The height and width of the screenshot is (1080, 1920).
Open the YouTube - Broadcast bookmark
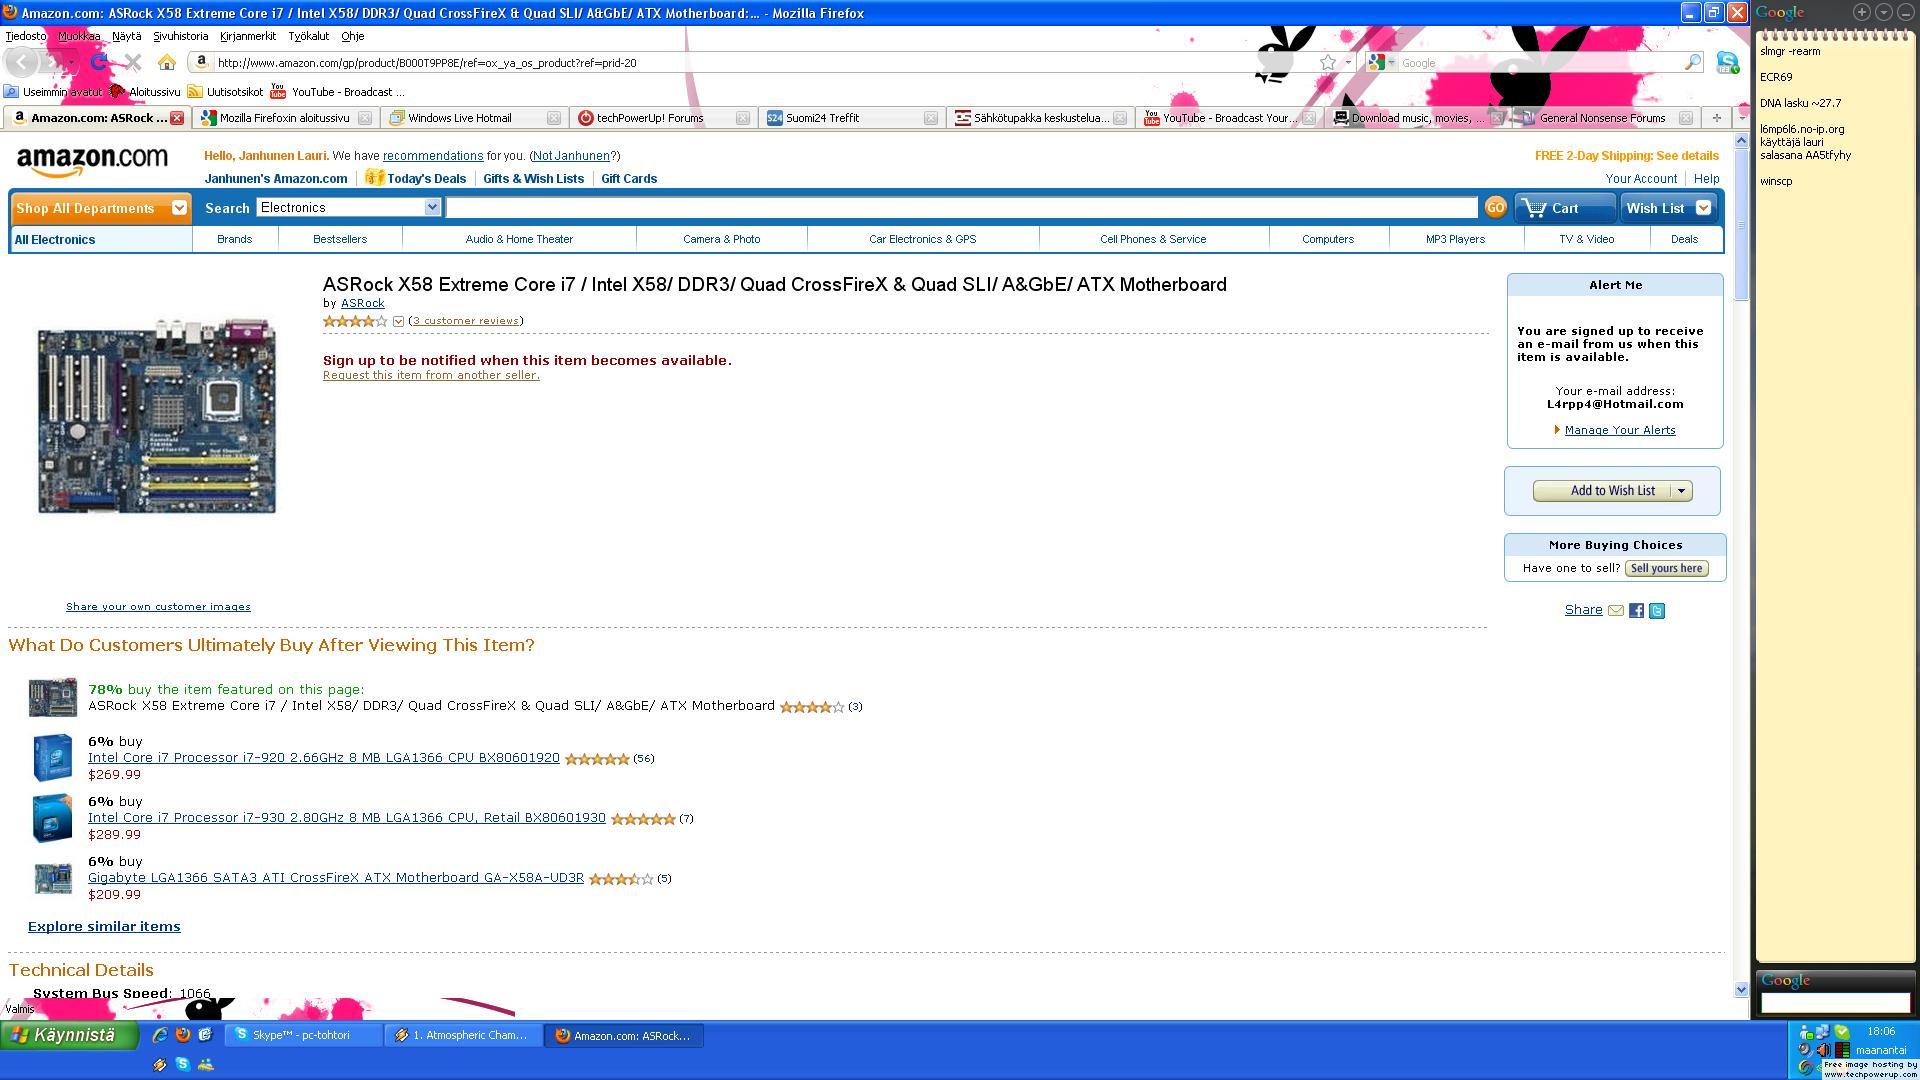coord(337,92)
